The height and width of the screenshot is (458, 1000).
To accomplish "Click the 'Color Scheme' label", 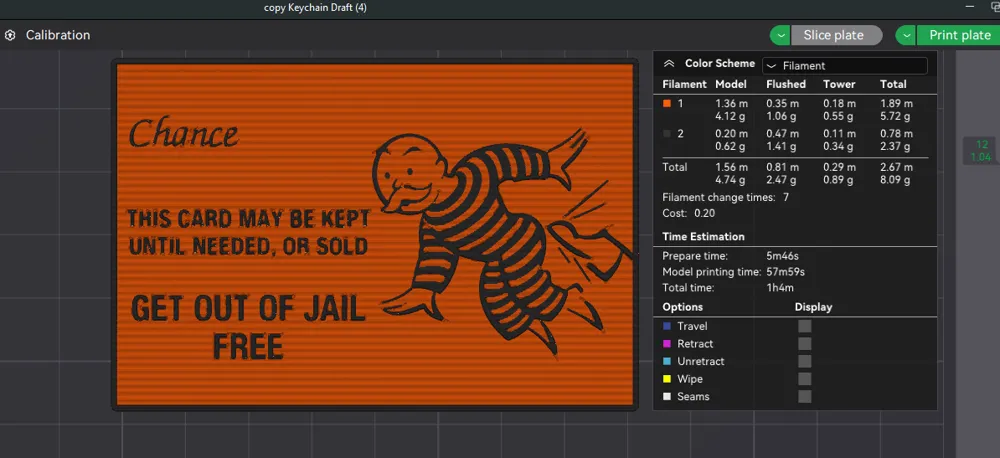I will (x=719, y=63).
